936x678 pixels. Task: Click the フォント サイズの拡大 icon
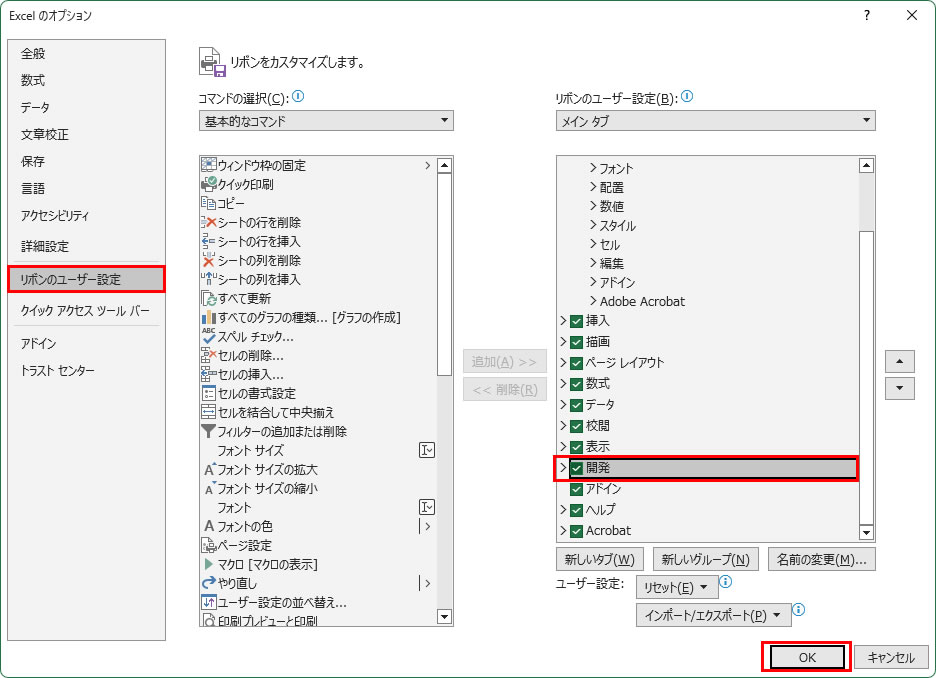209,469
